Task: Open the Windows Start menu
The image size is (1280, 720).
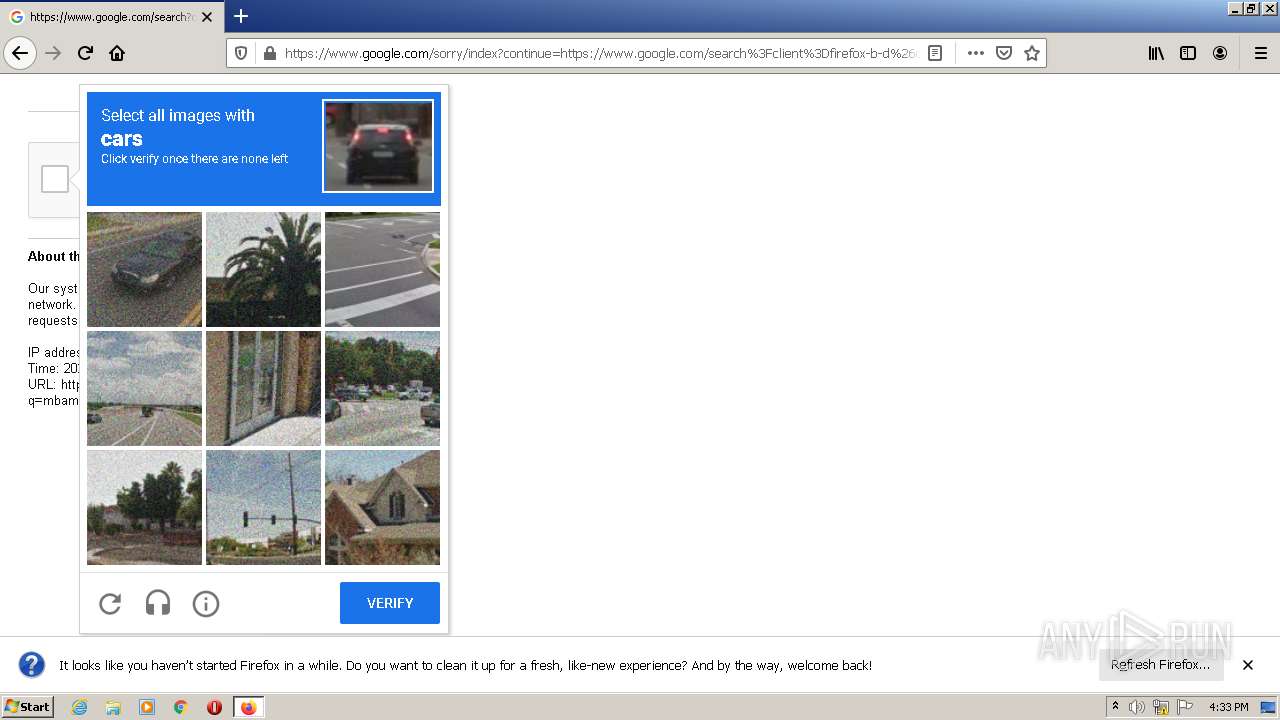Action: (x=27, y=707)
